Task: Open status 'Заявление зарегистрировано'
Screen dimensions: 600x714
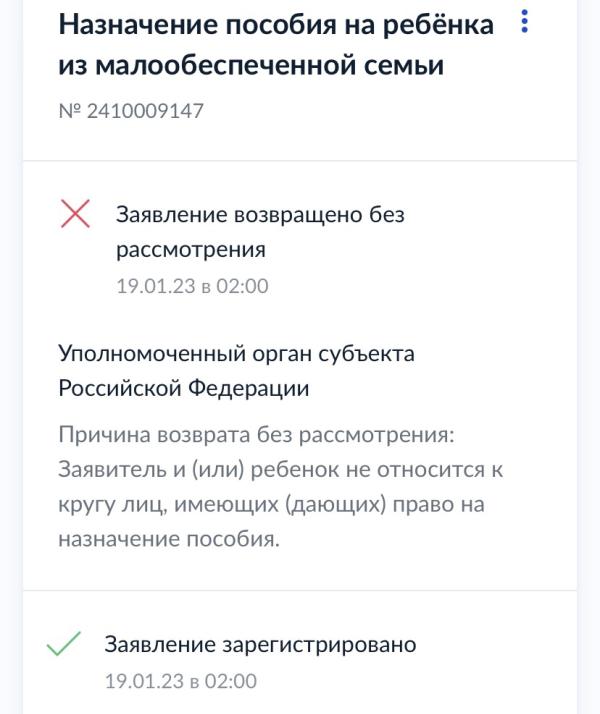Action: point(260,644)
